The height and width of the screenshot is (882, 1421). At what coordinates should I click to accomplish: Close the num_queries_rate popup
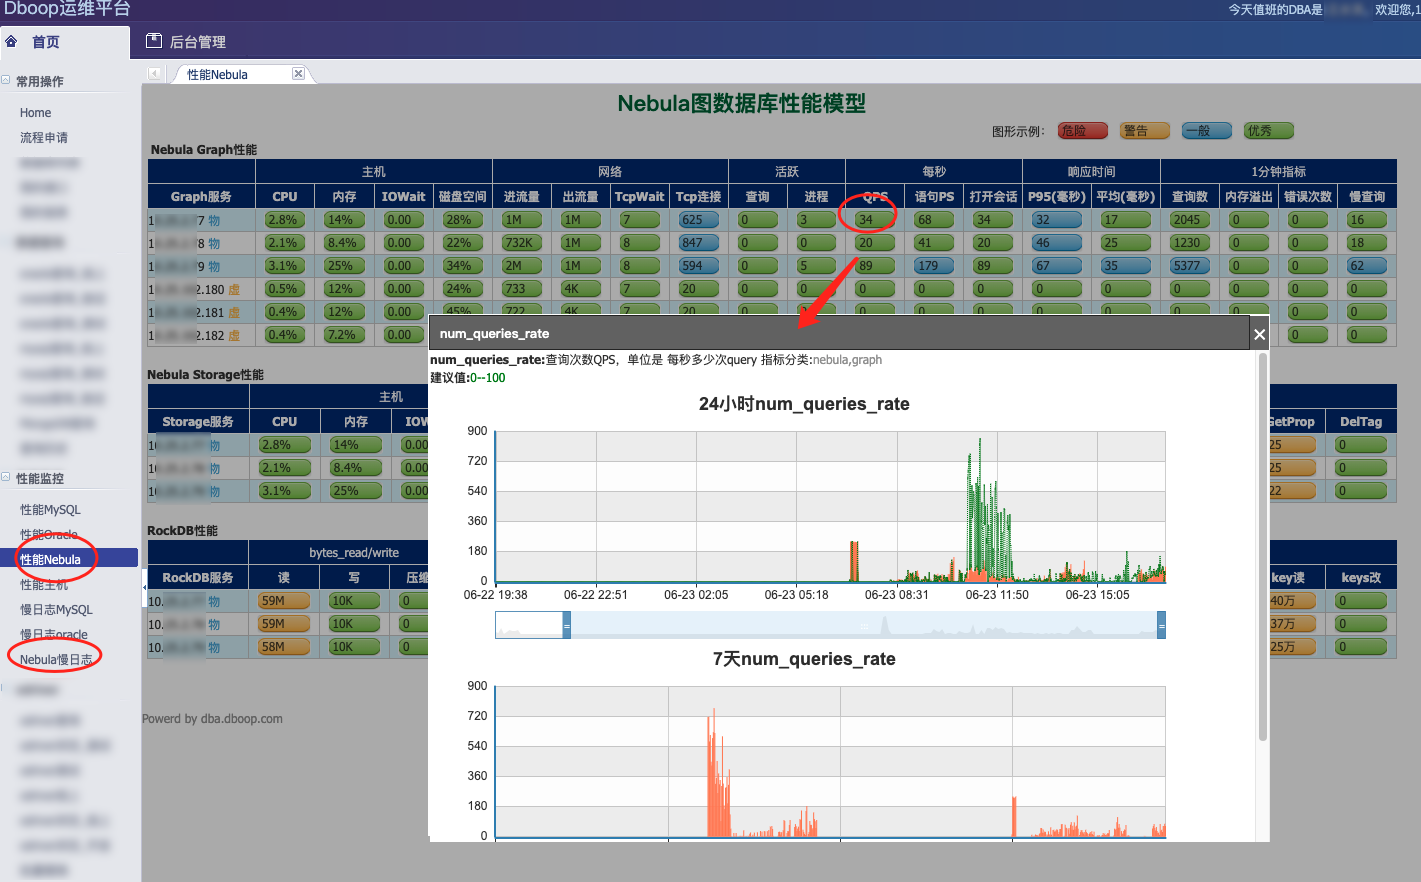tap(1259, 334)
